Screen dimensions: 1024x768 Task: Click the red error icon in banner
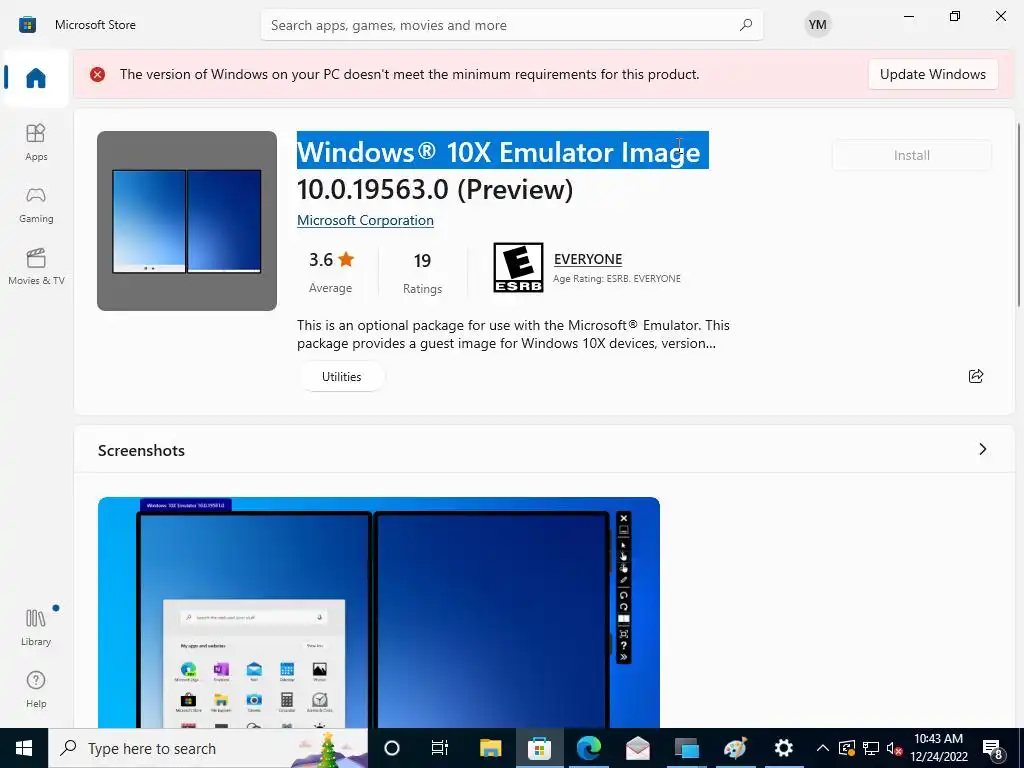97,74
